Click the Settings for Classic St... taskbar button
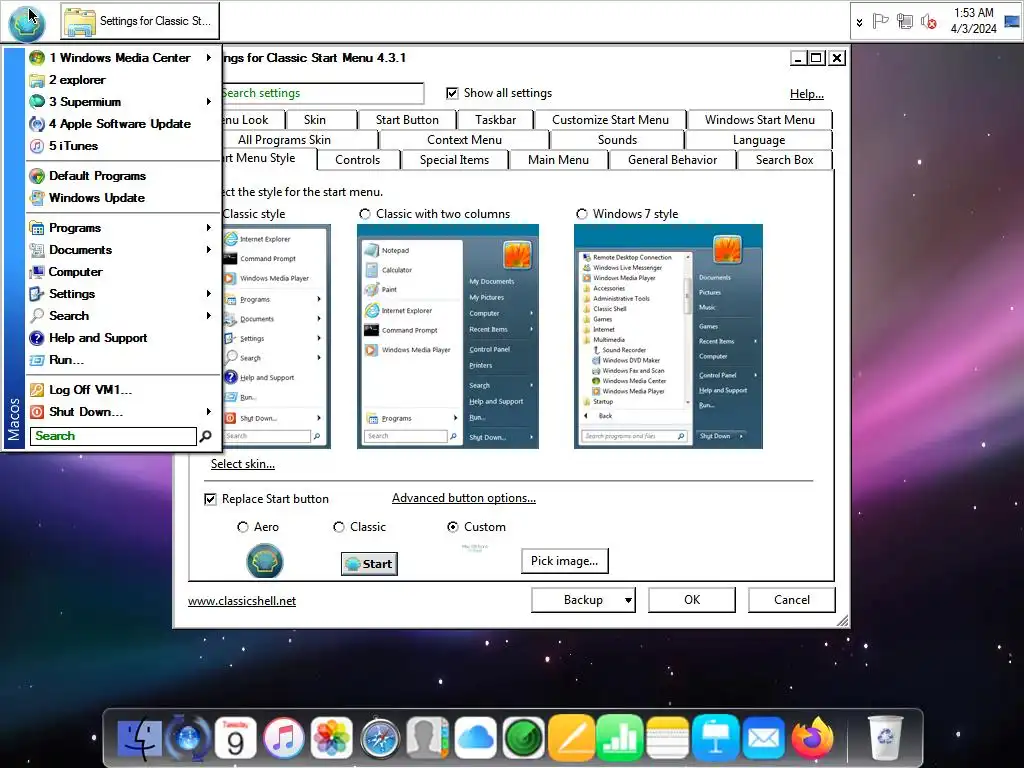 point(140,21)
